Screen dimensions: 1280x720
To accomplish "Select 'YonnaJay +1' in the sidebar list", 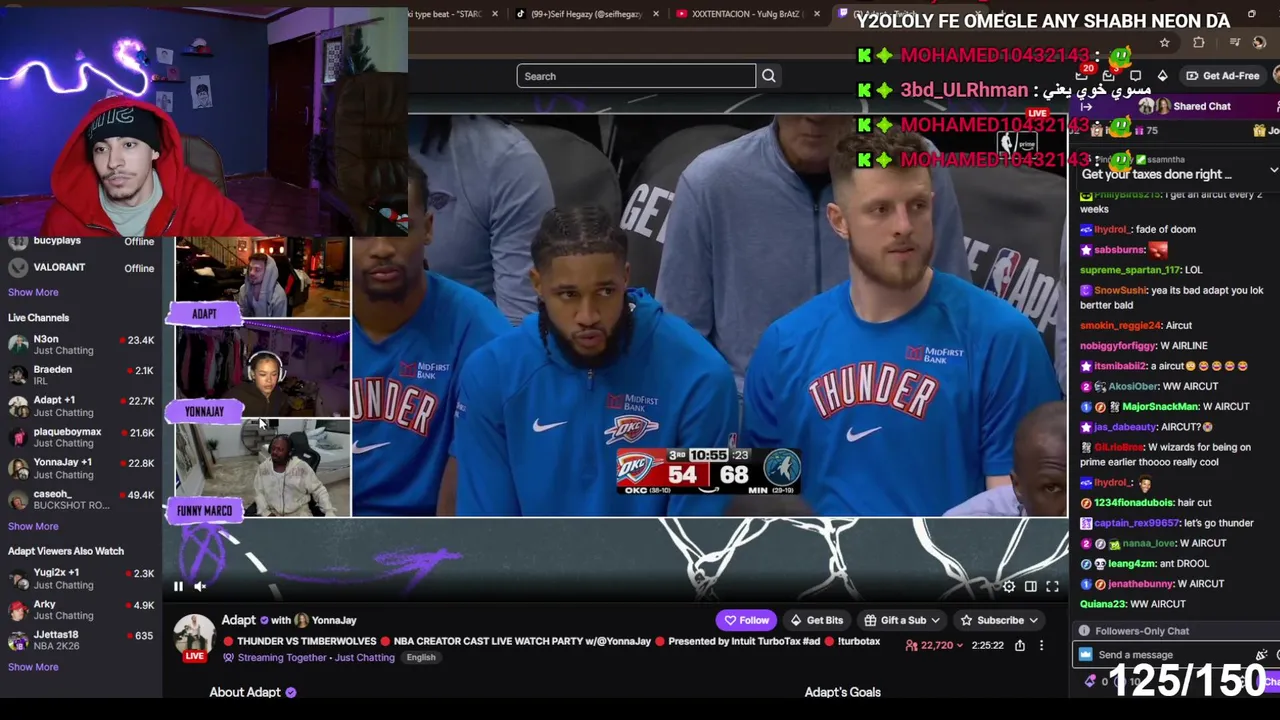I will [81, 468].
